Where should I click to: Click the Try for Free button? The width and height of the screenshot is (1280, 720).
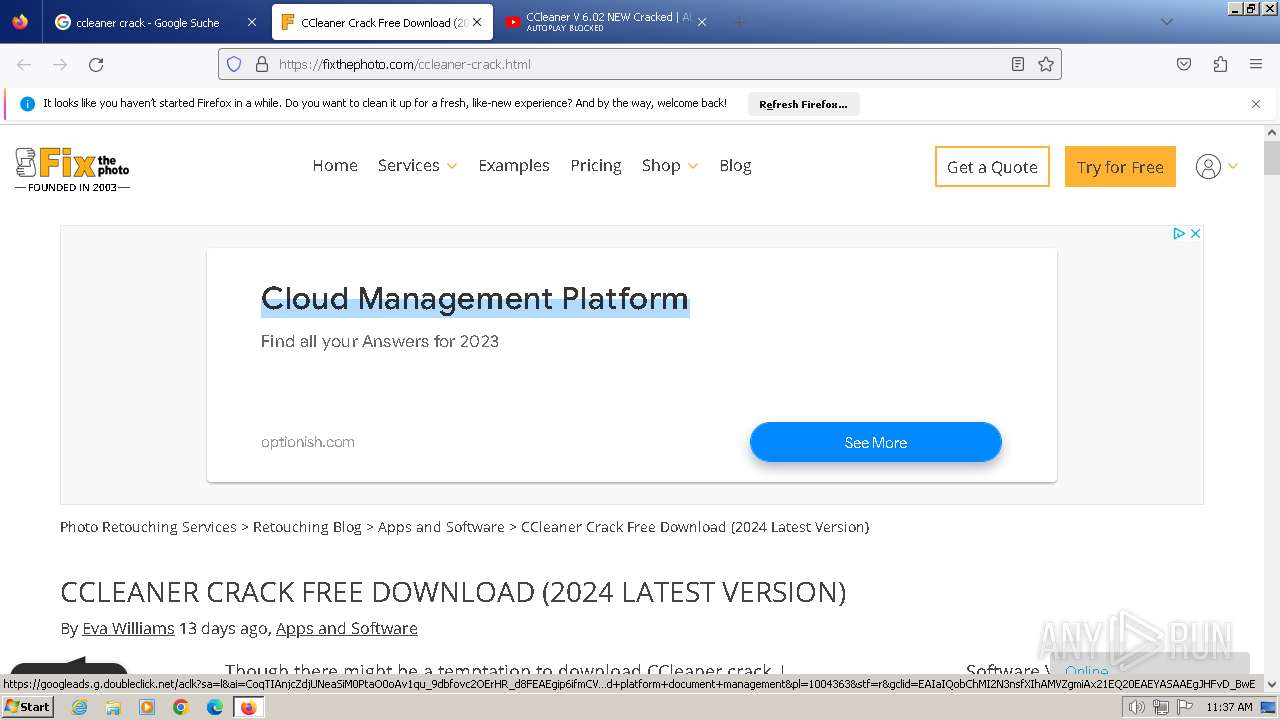(x=1120, y=167)
